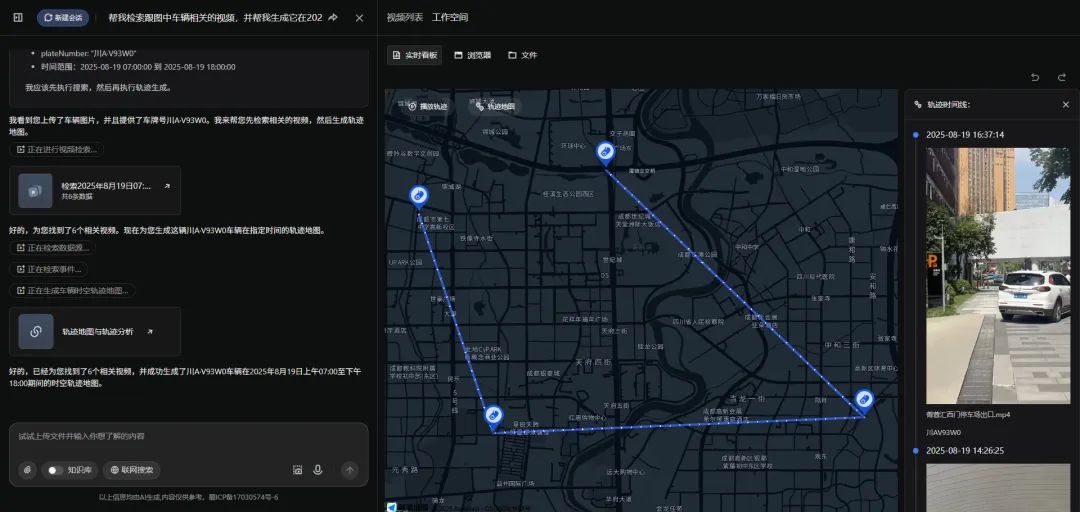Click the map navigation arrow icon at bottom-left
The image size is (1080, 512).
392,507
